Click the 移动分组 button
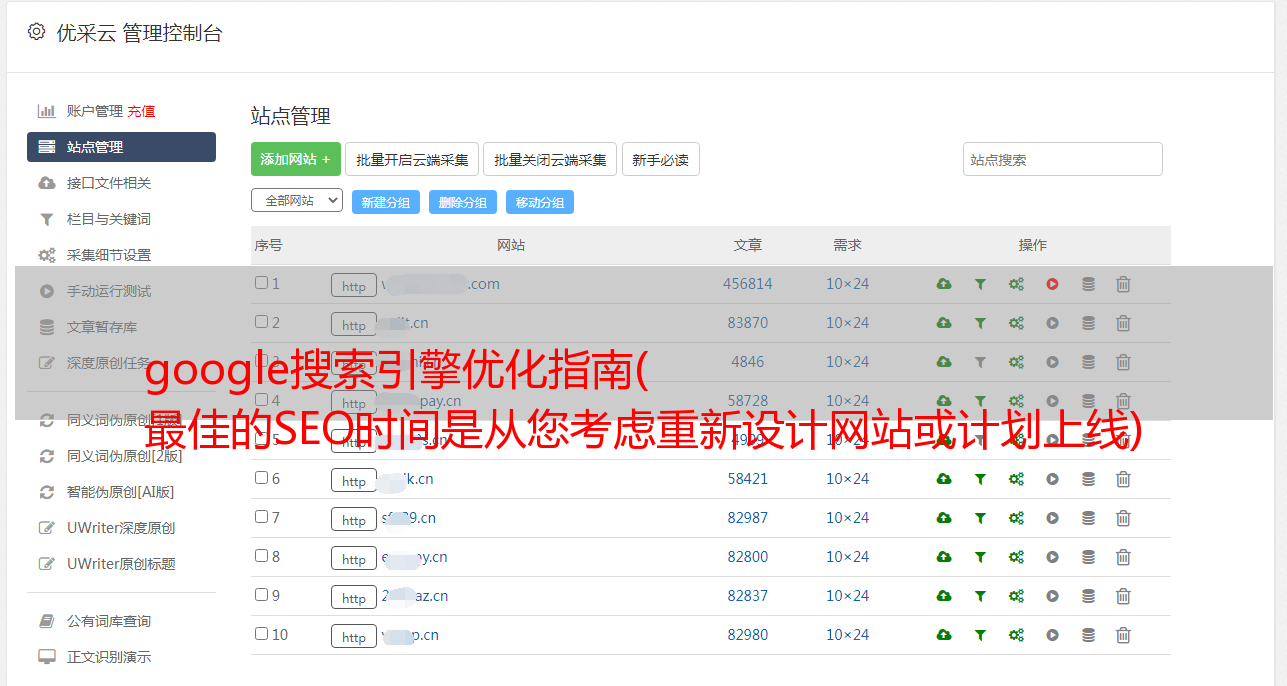Image resolution: width=1287 pixels, height=686 pixels. 540,202
